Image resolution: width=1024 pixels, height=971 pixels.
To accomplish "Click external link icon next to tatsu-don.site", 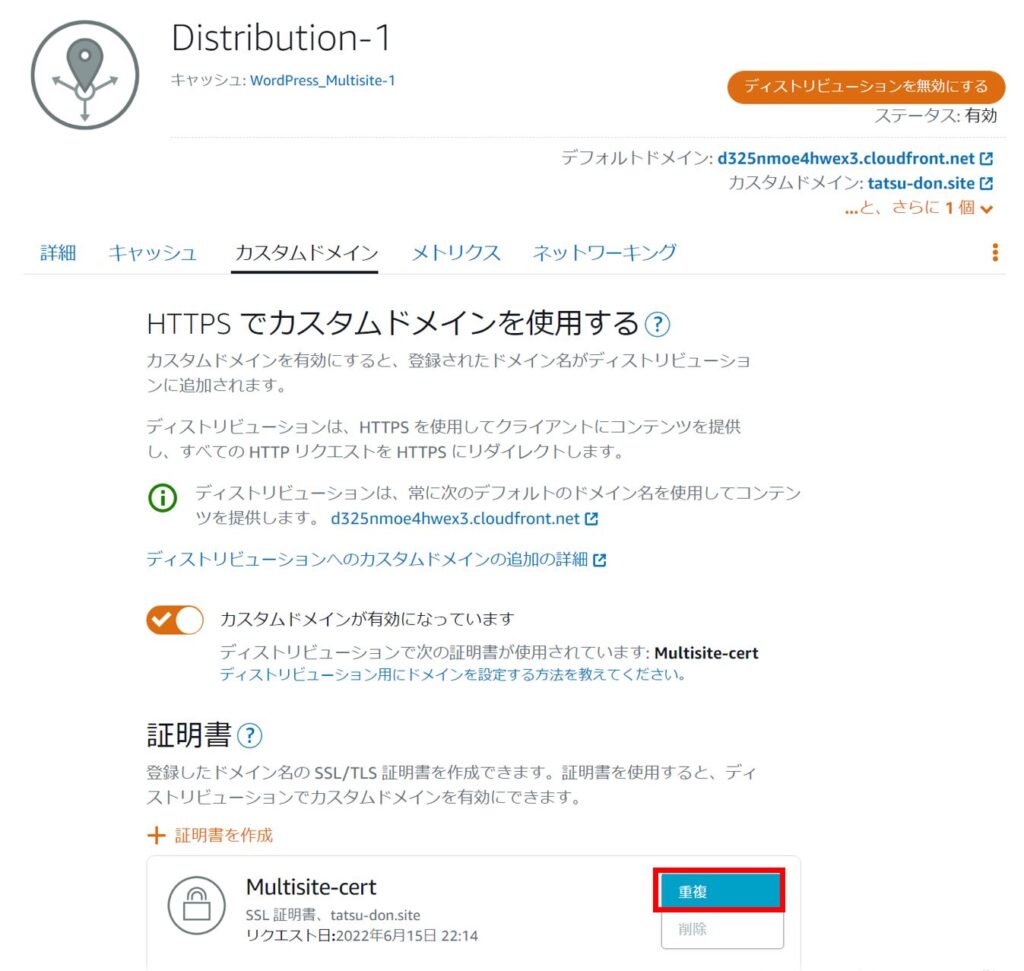I will [x=987, y=184].
